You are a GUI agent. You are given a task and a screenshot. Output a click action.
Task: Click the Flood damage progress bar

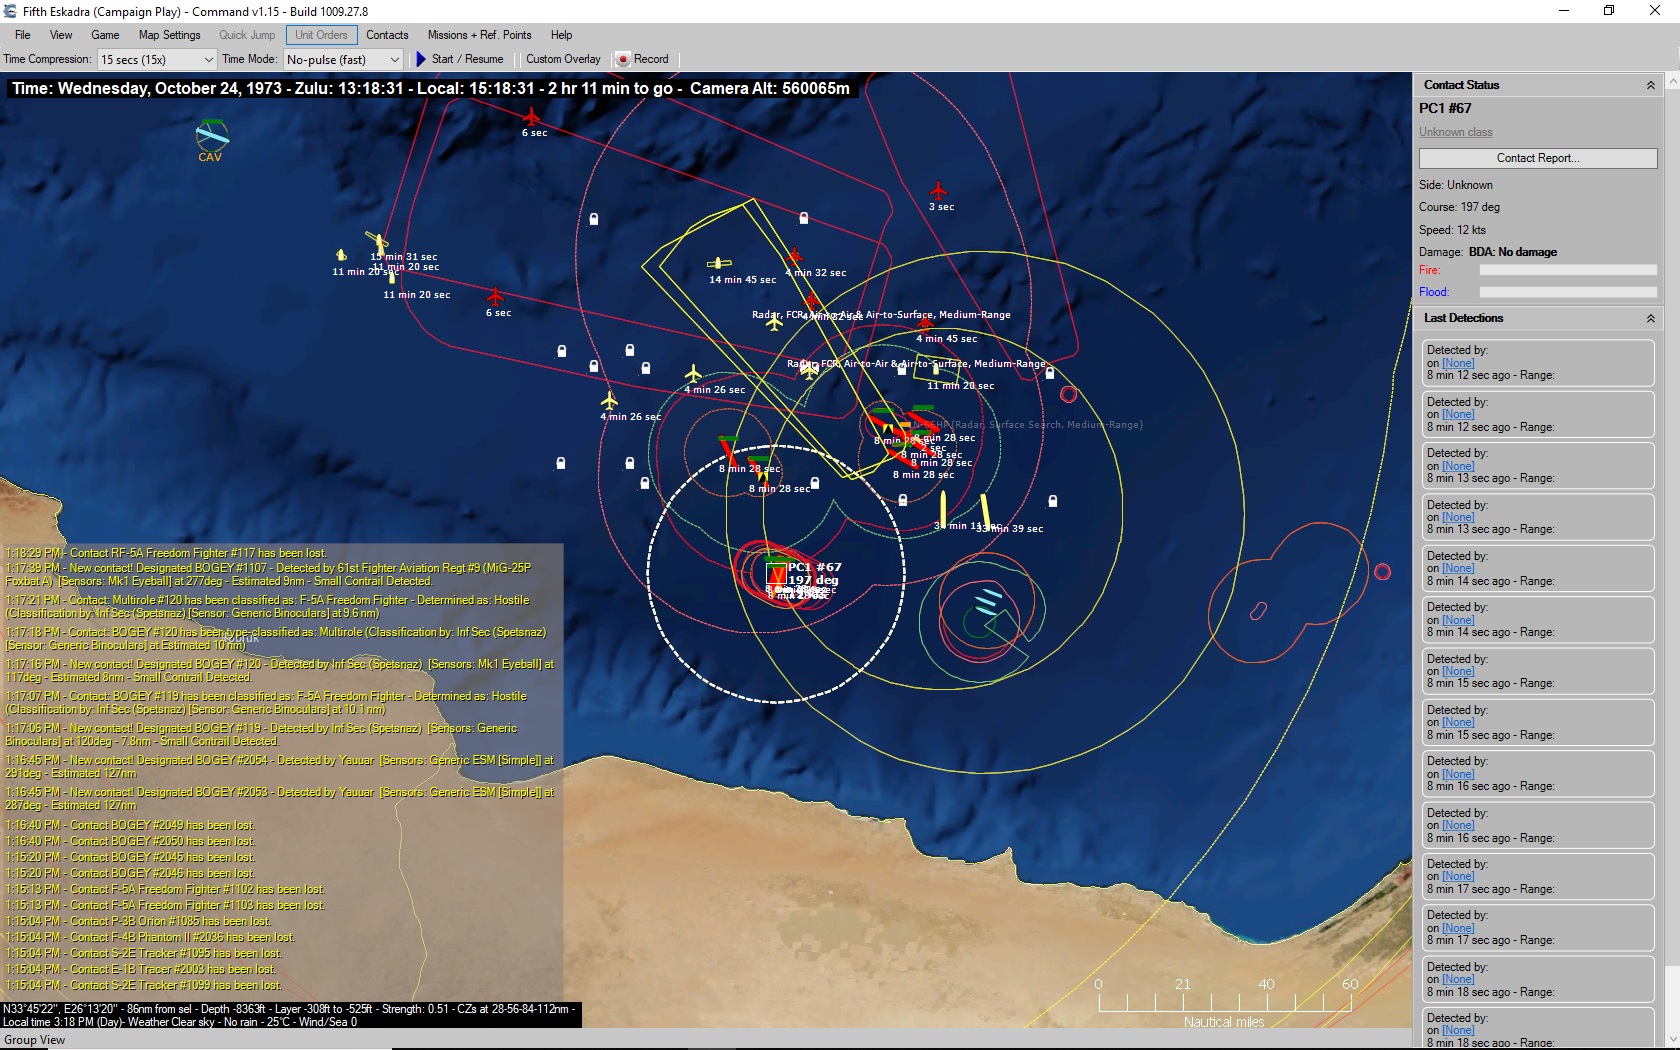pyautogui.click(x=1568, y=292)
